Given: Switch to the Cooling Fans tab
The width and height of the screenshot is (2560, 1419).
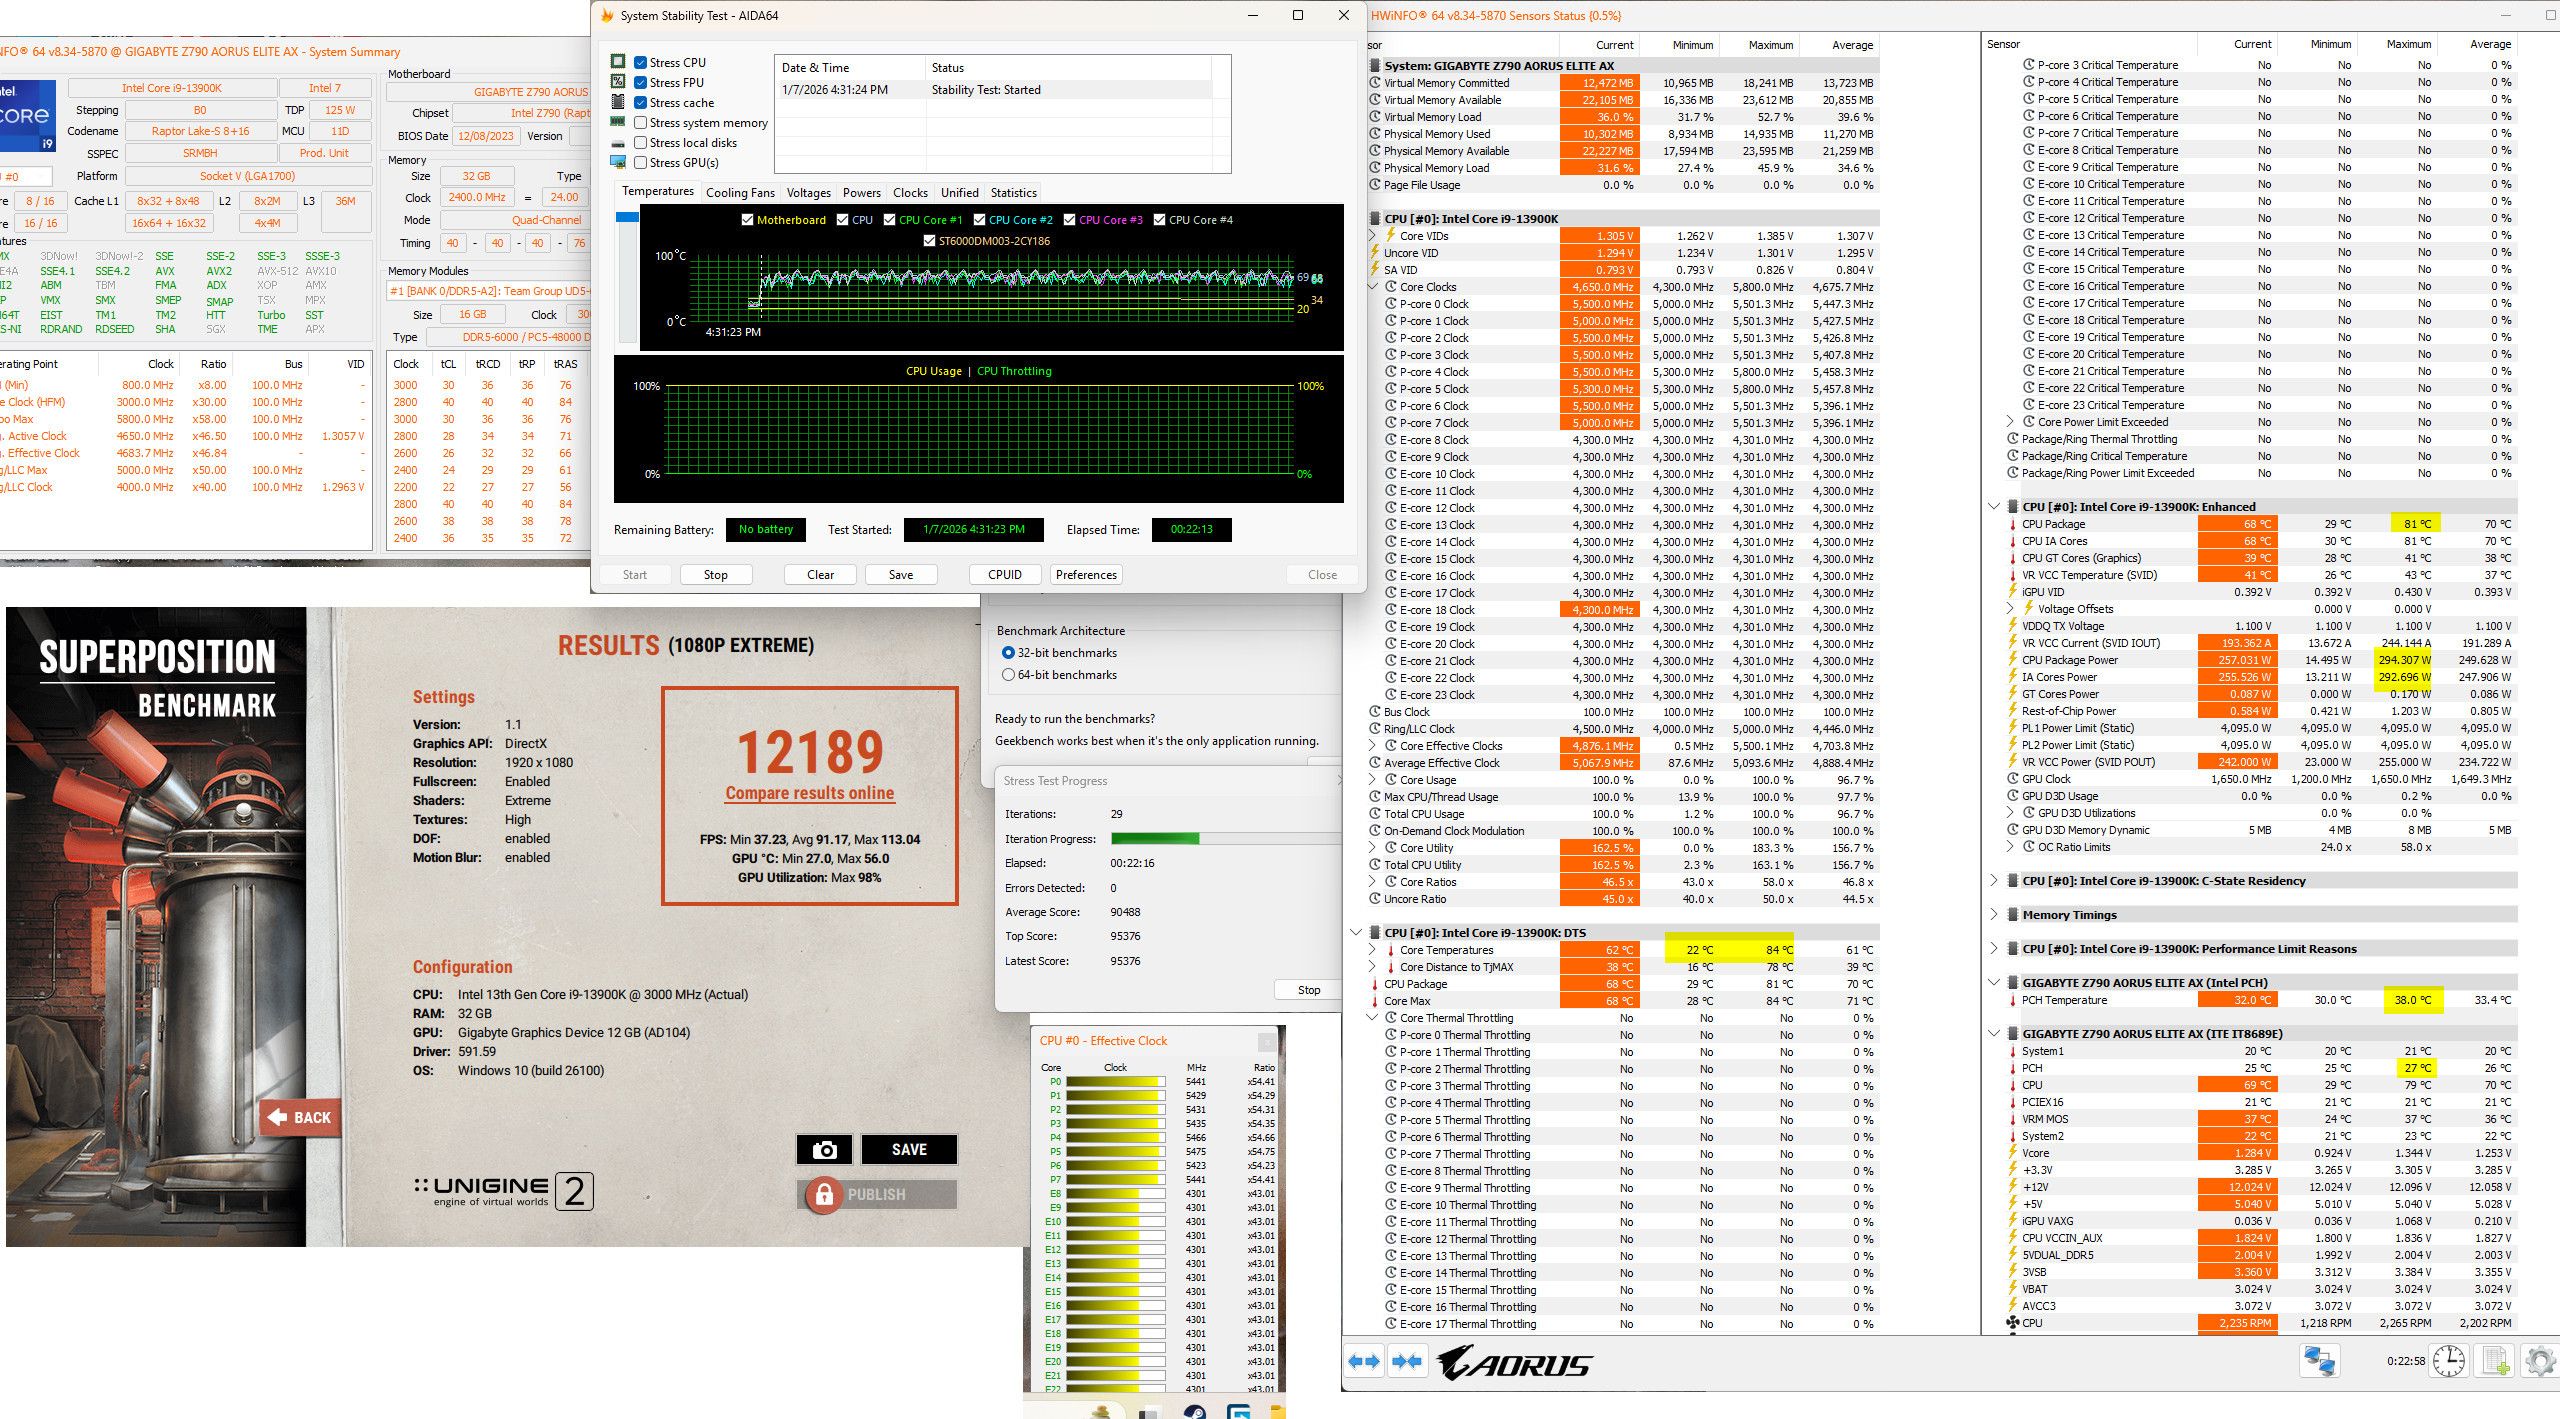Looking at the screenshot, I should (740, 193).
